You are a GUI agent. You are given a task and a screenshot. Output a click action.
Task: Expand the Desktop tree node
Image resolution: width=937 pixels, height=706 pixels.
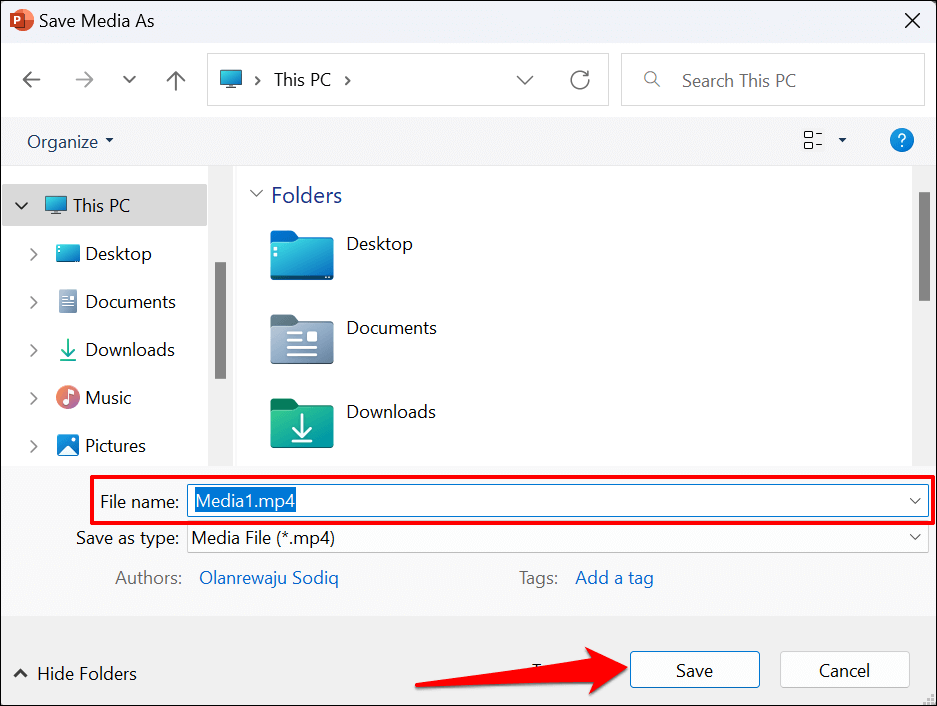pyautogui.click(x=33, y=254)
